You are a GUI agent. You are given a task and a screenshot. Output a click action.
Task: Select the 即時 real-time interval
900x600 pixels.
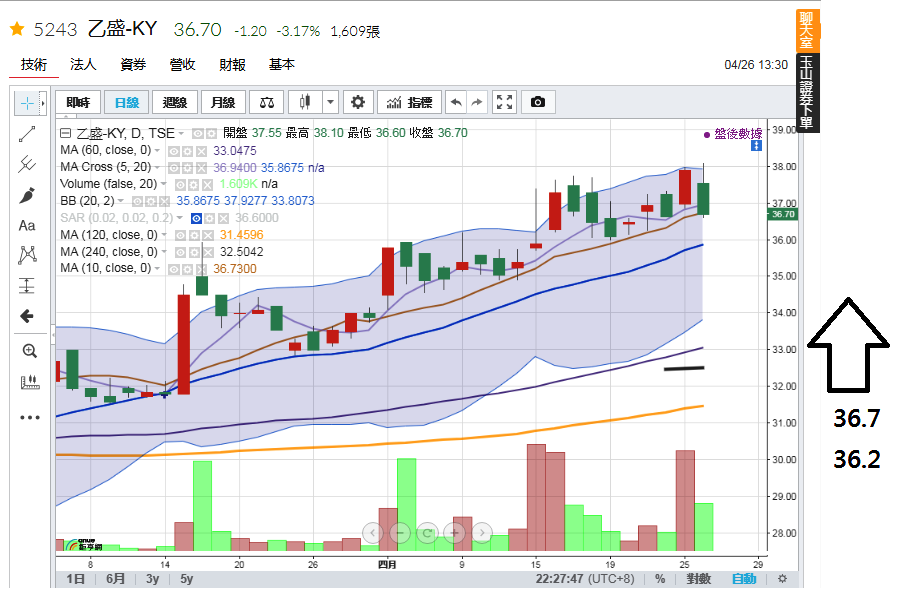pos(78,102)
